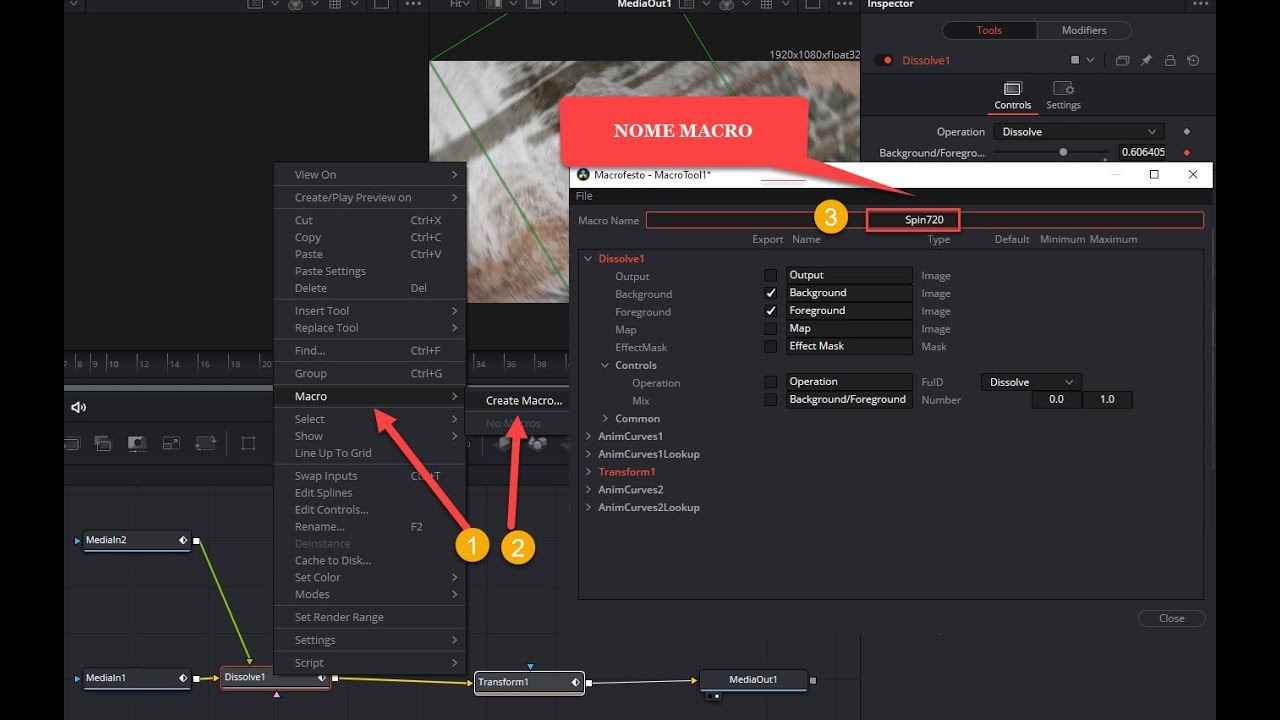Click the red Background/Foreground keyframe diamond
This screenshot has width=1280, height=720.
[x=1187, y=153]
